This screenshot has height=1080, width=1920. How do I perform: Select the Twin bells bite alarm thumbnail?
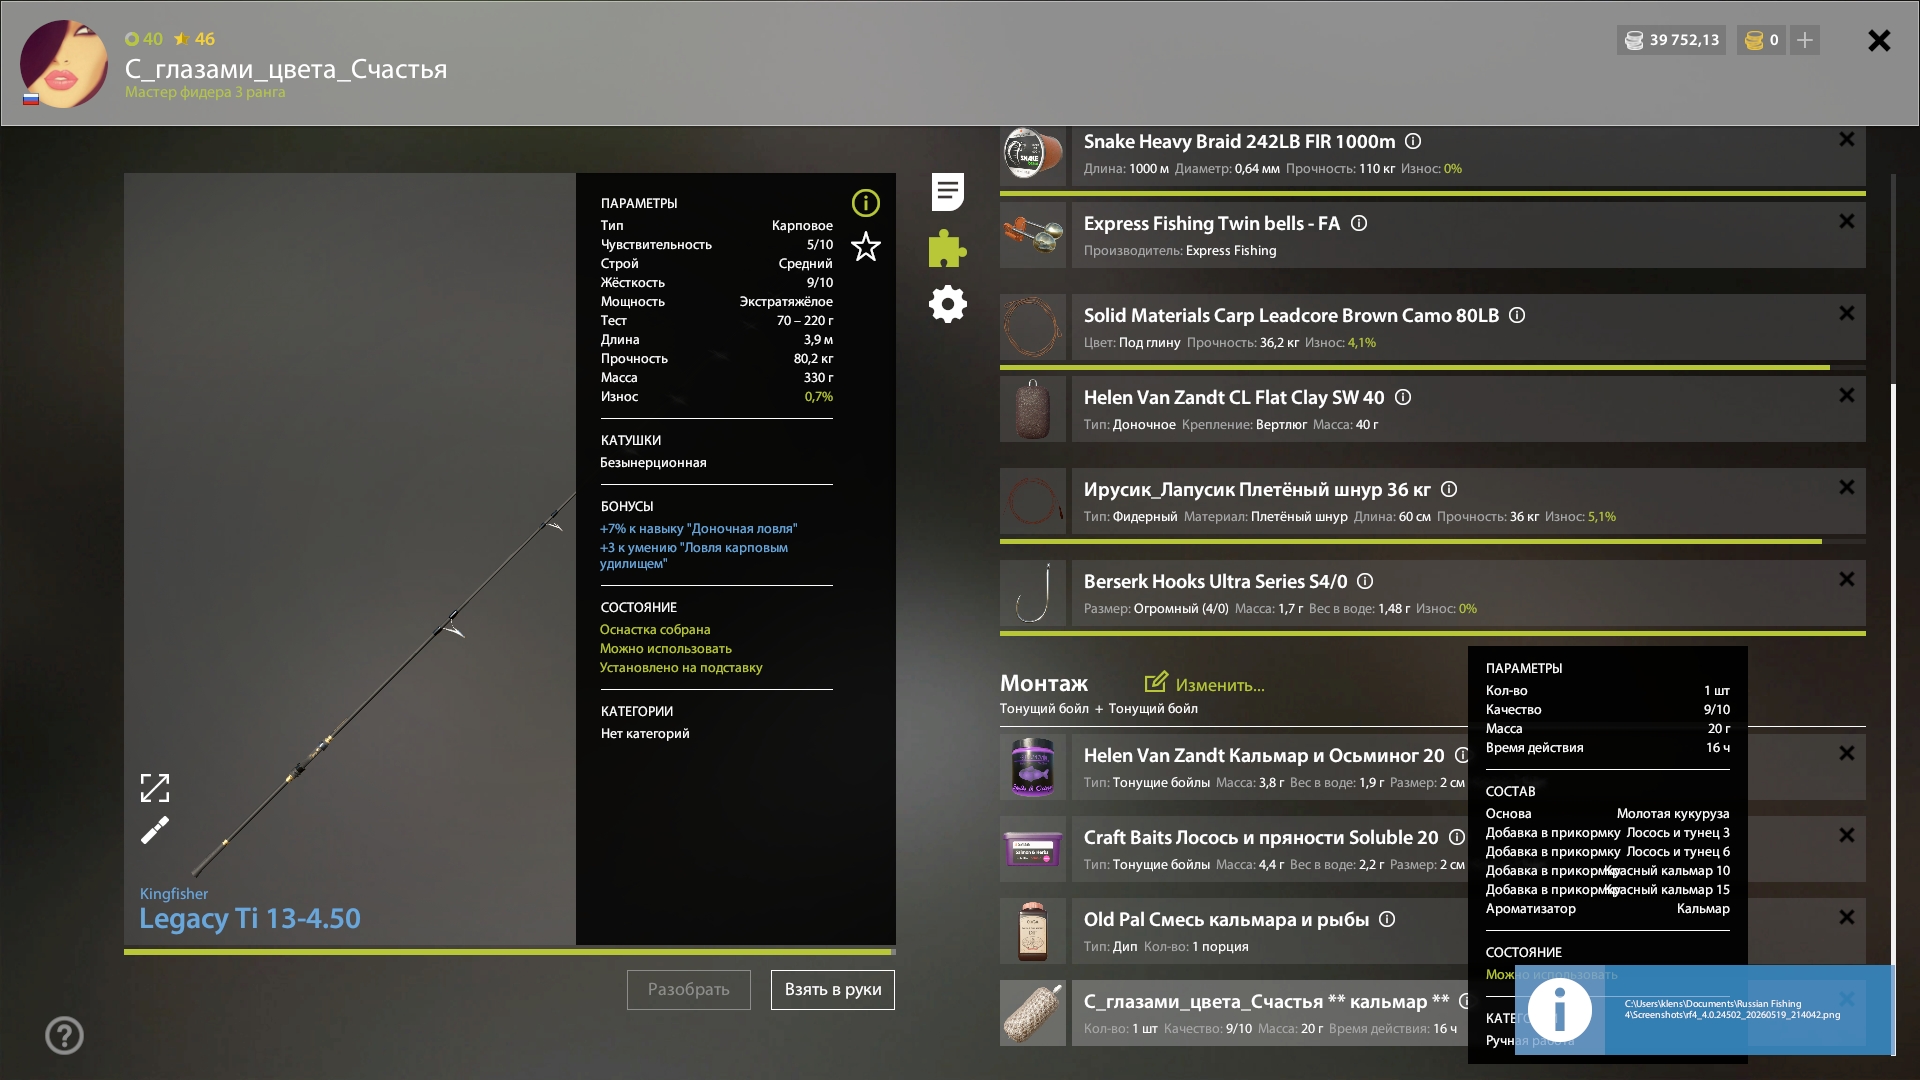click(x=1033, y=235)
